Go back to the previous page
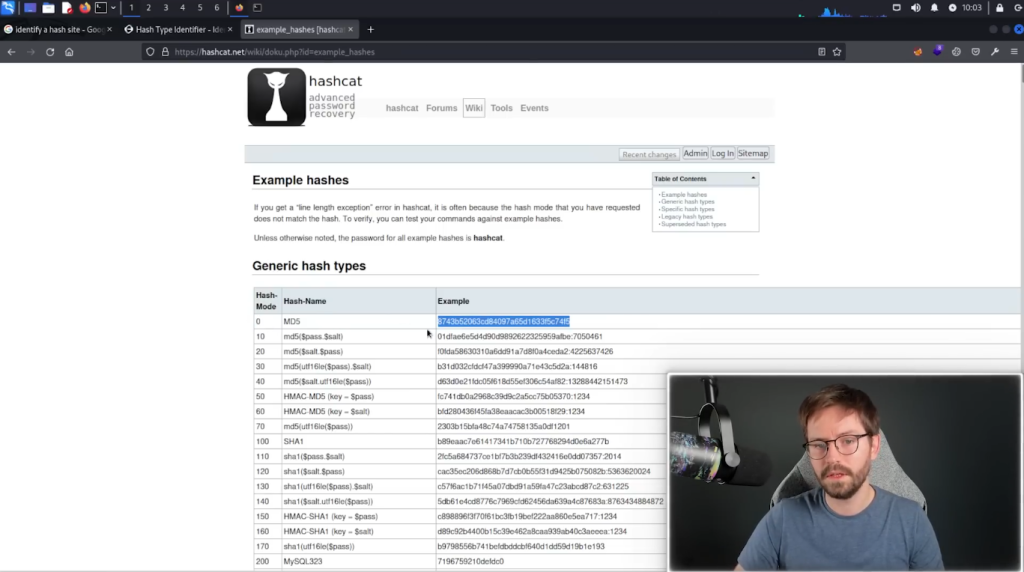 (x=11, y=52)
